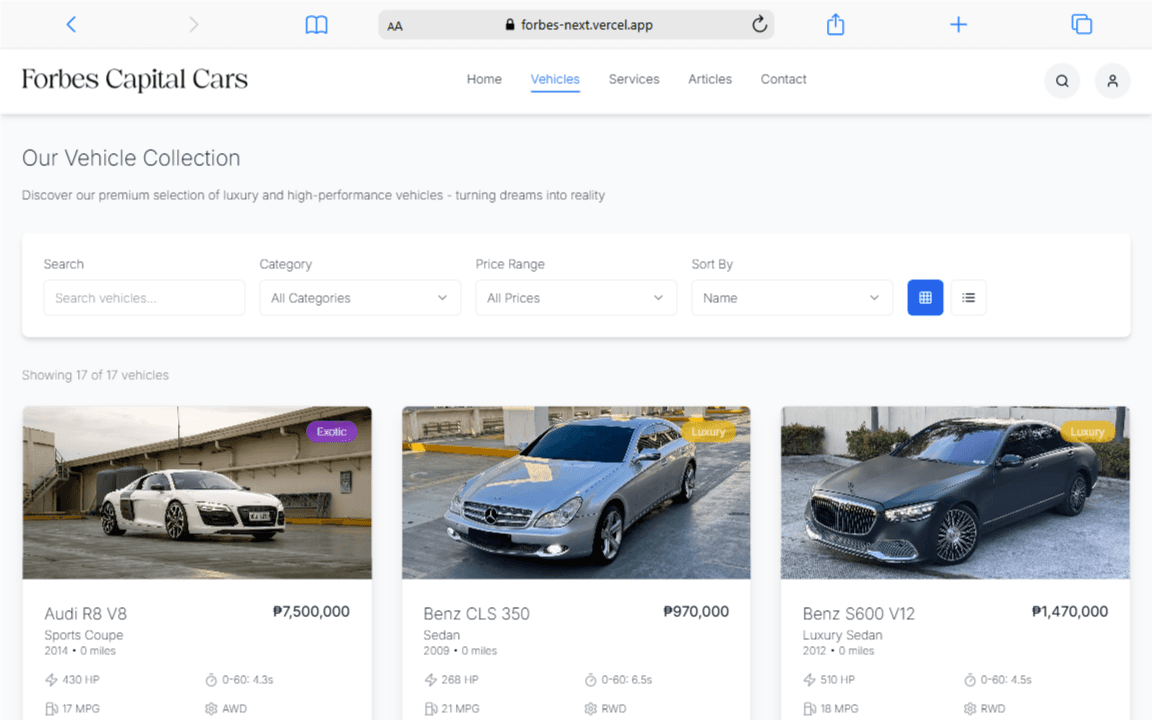Switch to grid view layout
Image resolution: width=1152 pixels, height=720 pixels.
click(x=925, y=298)
